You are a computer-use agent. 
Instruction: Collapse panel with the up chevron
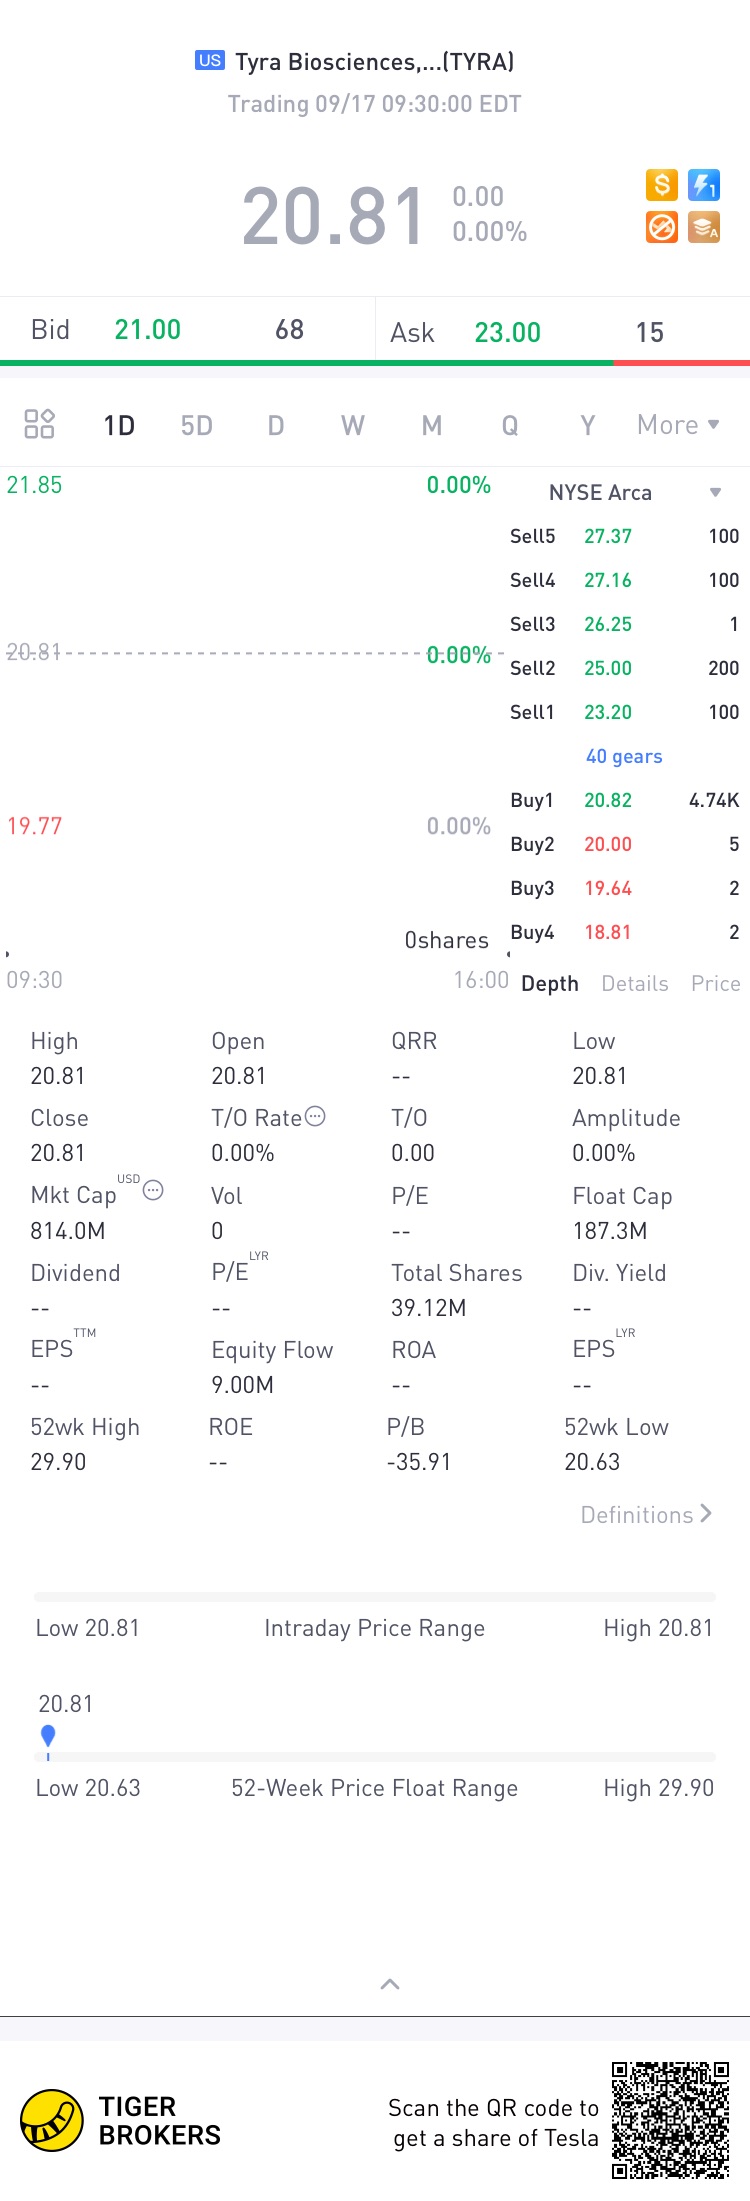tap(390, 1984)
